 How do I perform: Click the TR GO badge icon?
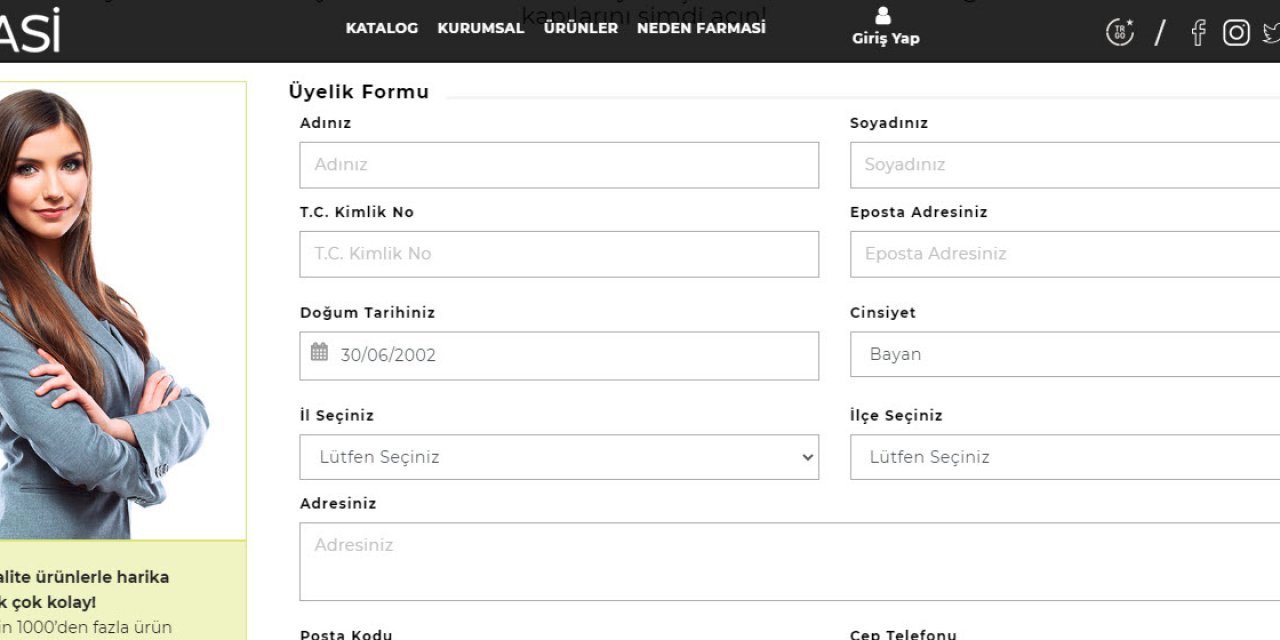[x=1120, y=32]
